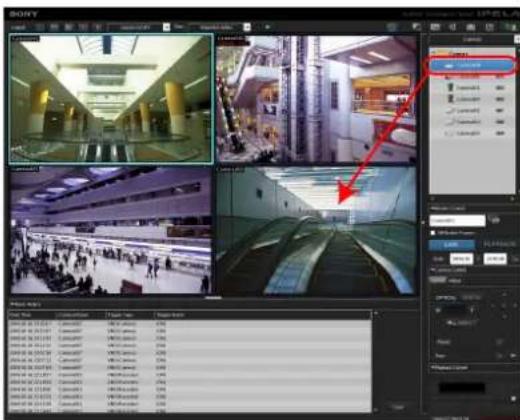Viewport: 520px width, 420px height.
Task: Pan camera right with the pan pad arrow
Action: click(516, 305)
